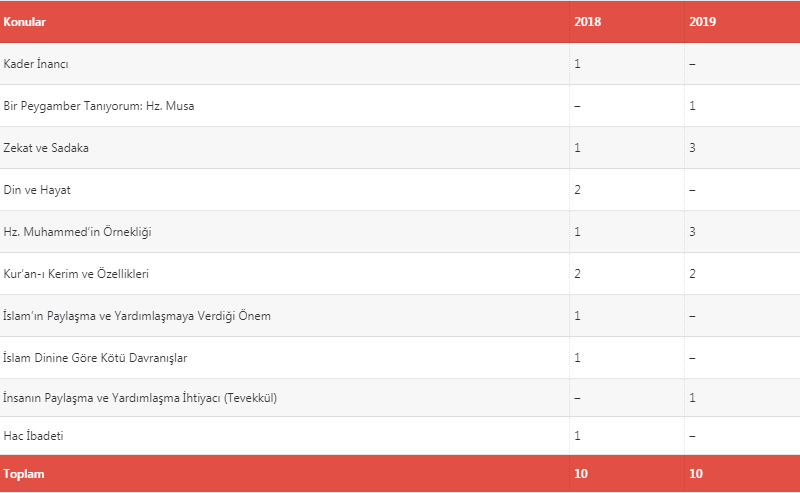
Task: Select the 2019 value for Zekat ve Sadaka
Action: click(x=692, y=148)
